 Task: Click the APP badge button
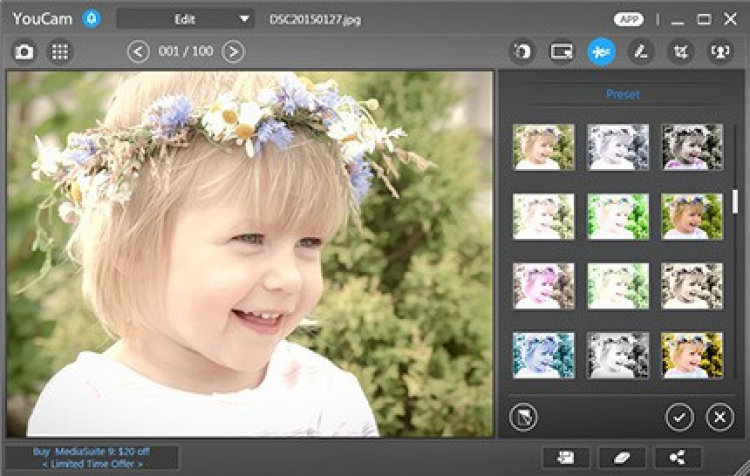629,19
